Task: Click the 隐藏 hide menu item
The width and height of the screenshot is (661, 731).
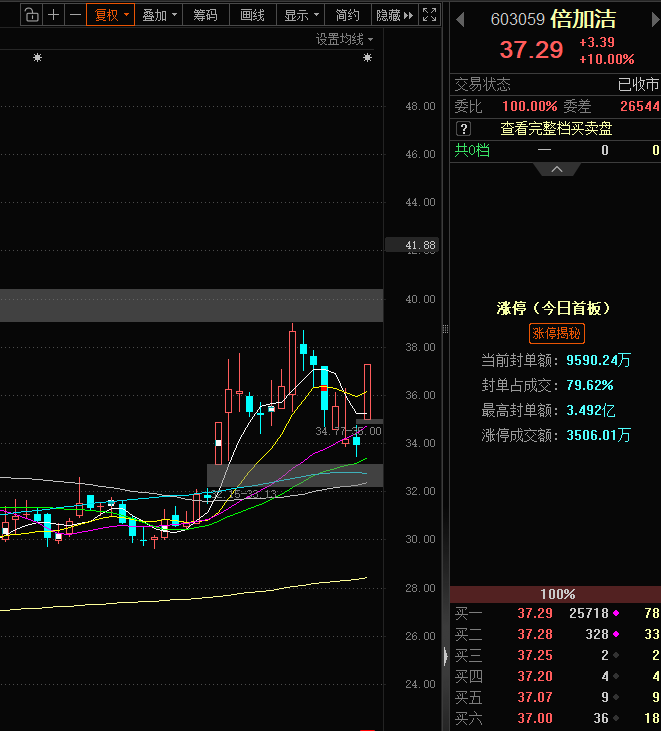Action: point(393,15)
